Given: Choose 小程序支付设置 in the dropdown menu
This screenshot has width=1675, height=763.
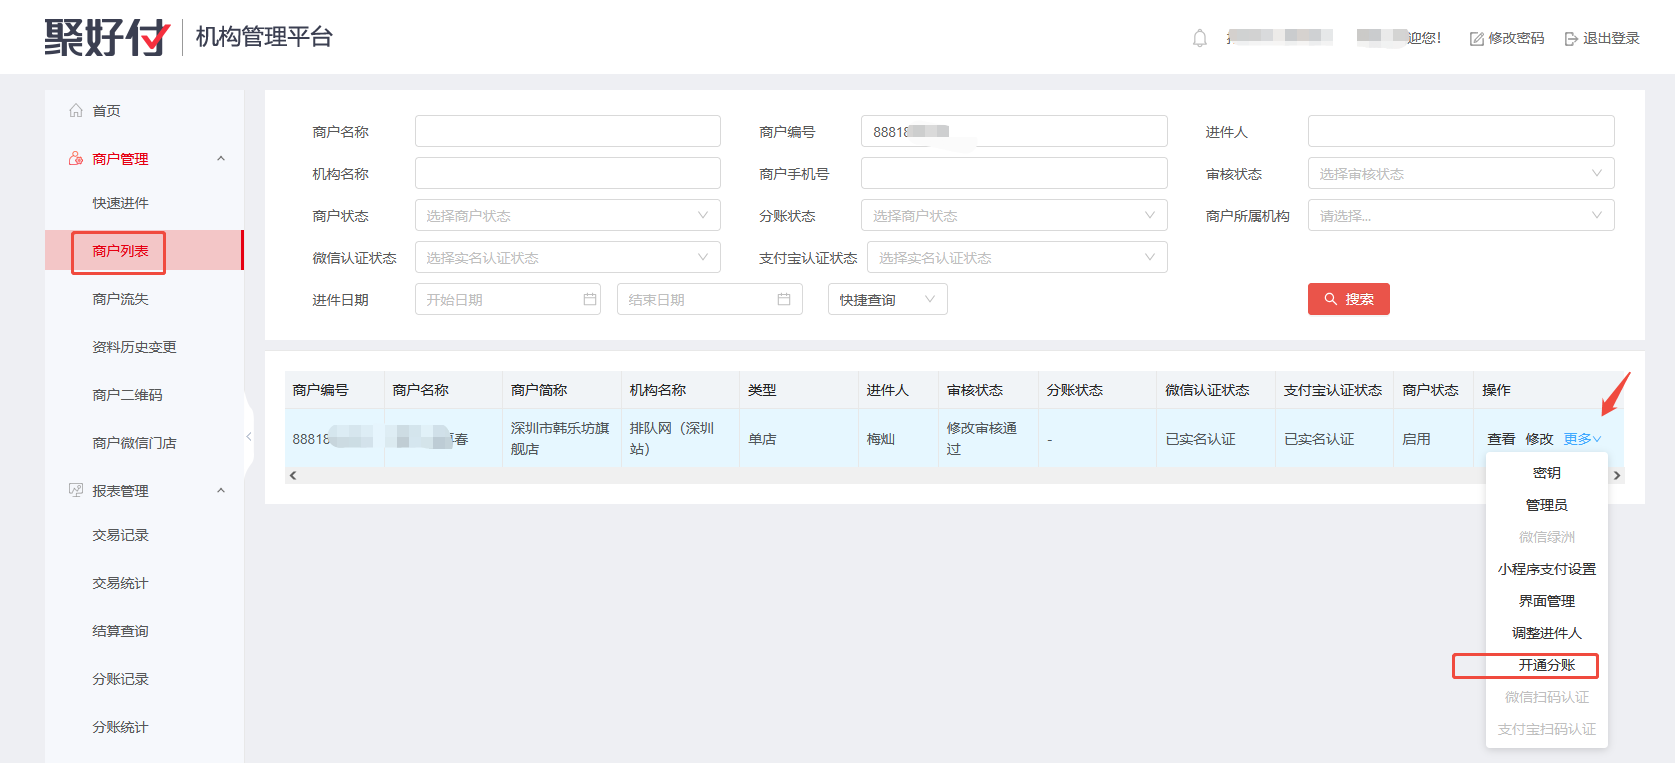Looking at the screenshot, I should (1546, 569).
